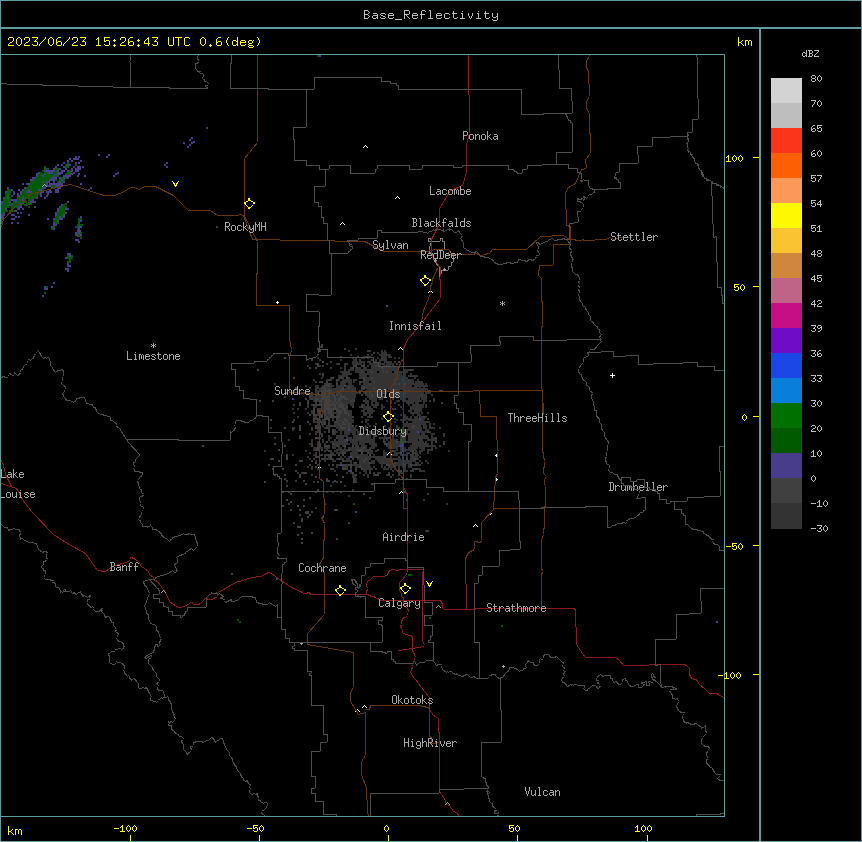Click the Sundre town label
Screen dimensions: 862x842
(292, 391)
